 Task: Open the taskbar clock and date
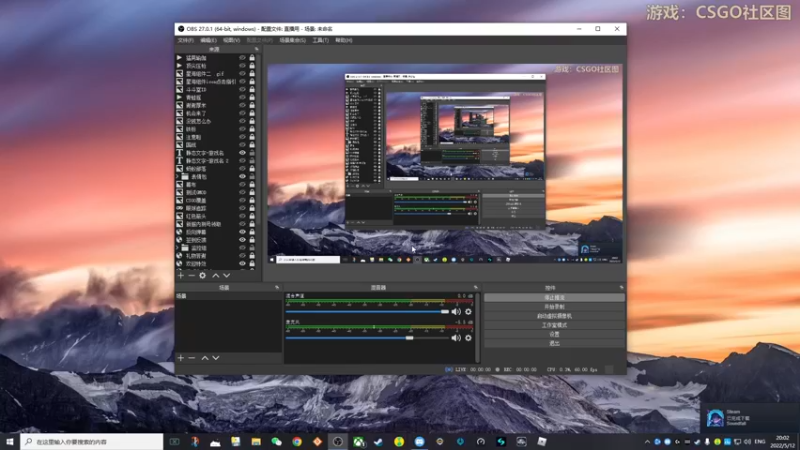pyautogui.click(x=782, y=441)
